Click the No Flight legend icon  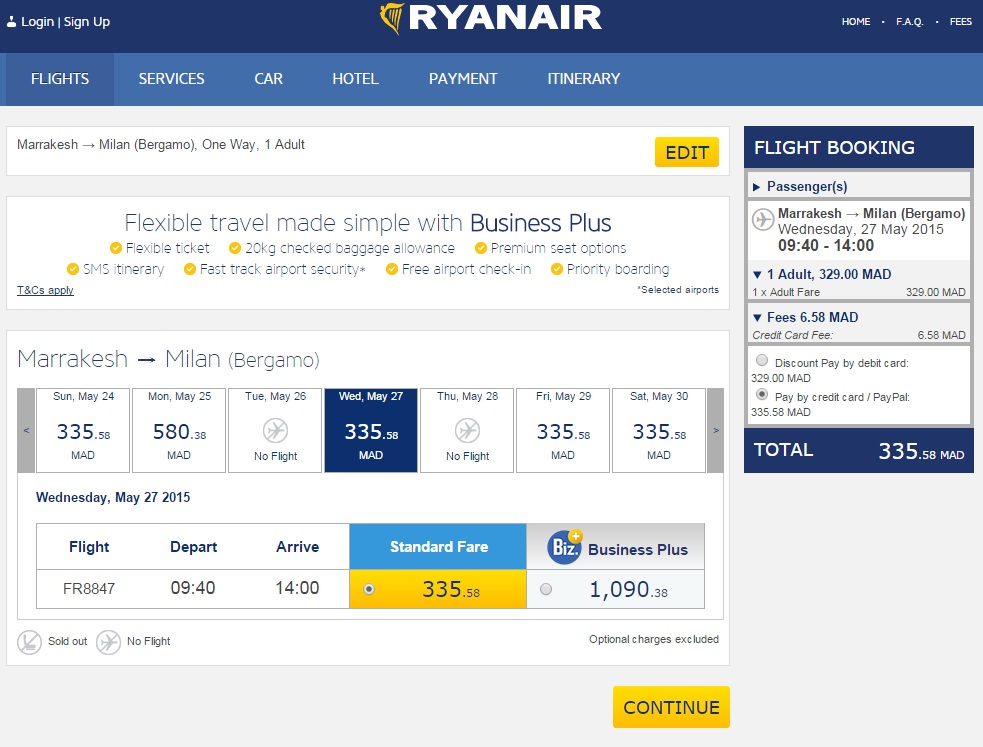[108, 642]
